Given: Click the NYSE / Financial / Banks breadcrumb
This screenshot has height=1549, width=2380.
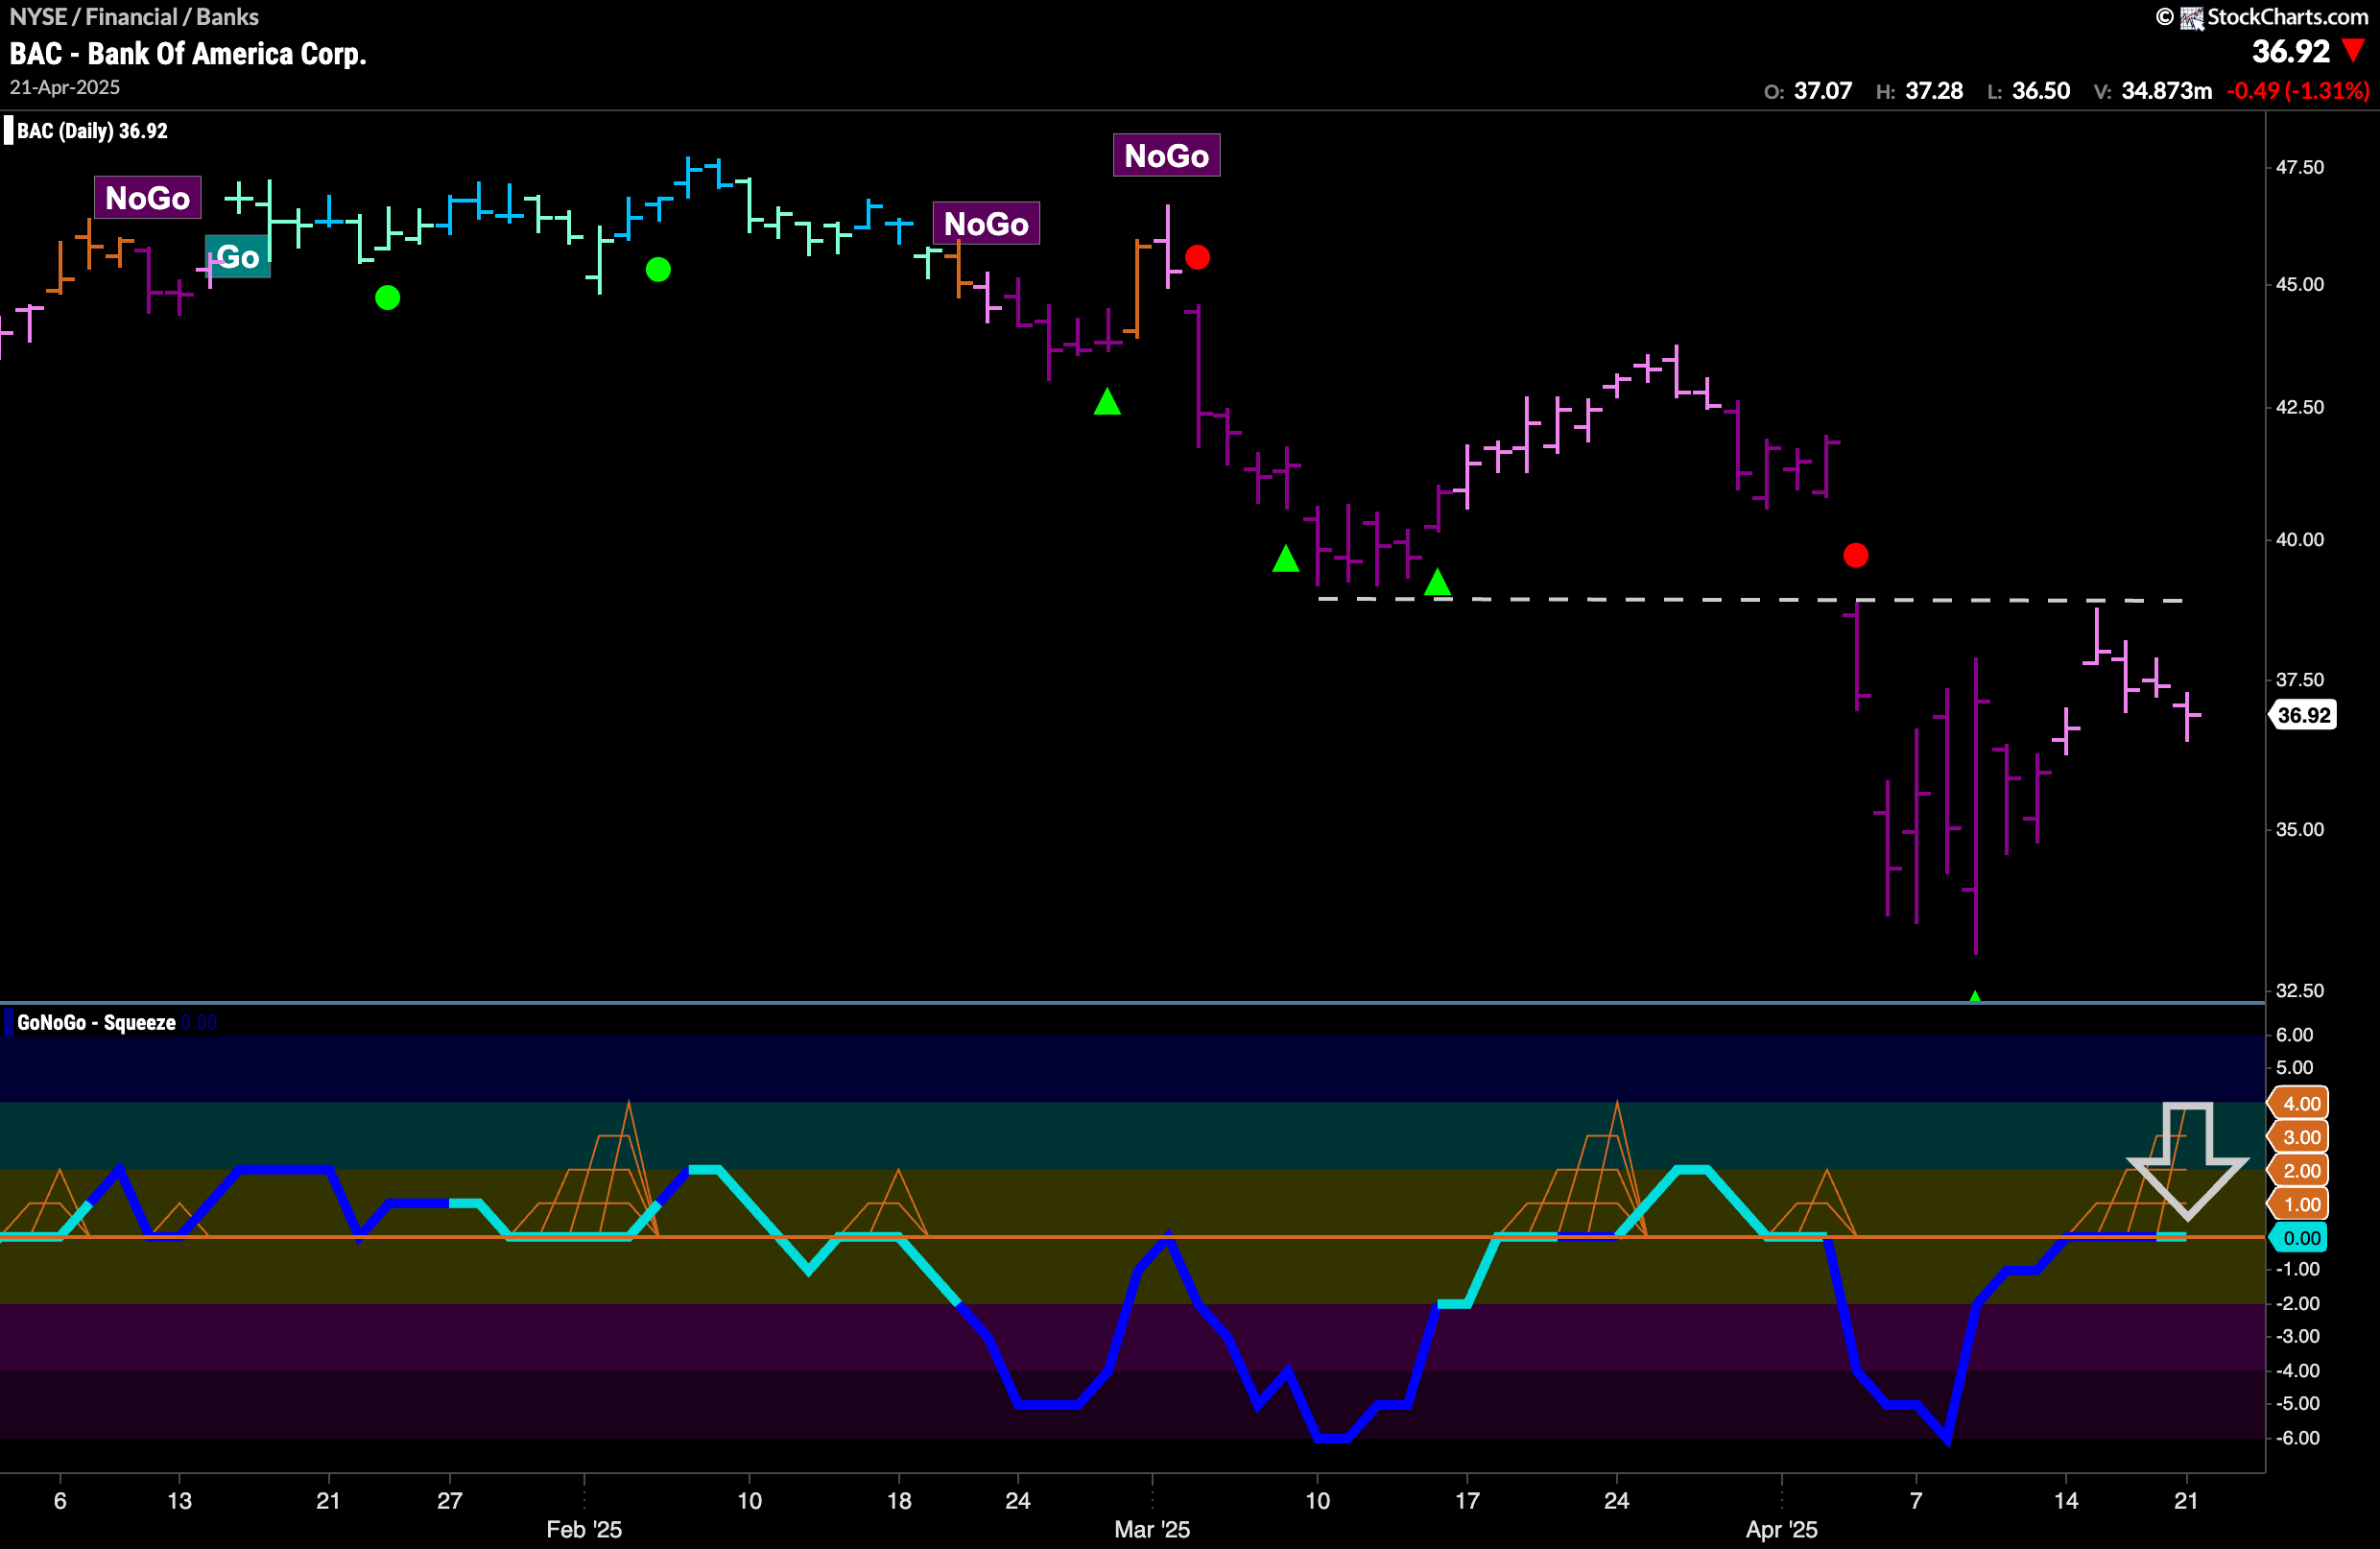Looking at the screenshot, I should (134, 16).
